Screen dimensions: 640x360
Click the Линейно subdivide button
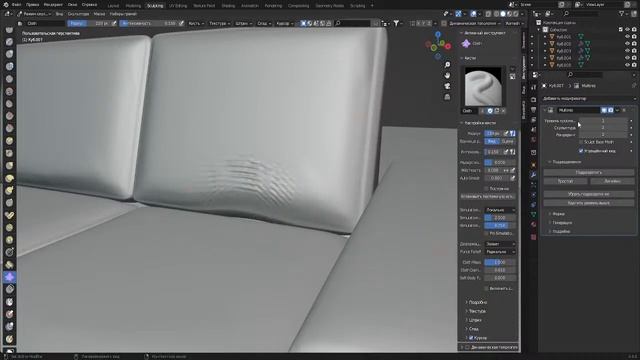click(x=612, y=181)
